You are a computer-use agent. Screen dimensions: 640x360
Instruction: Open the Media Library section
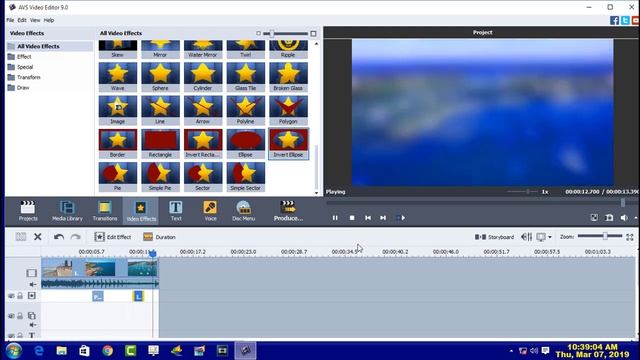coord(67,211)
